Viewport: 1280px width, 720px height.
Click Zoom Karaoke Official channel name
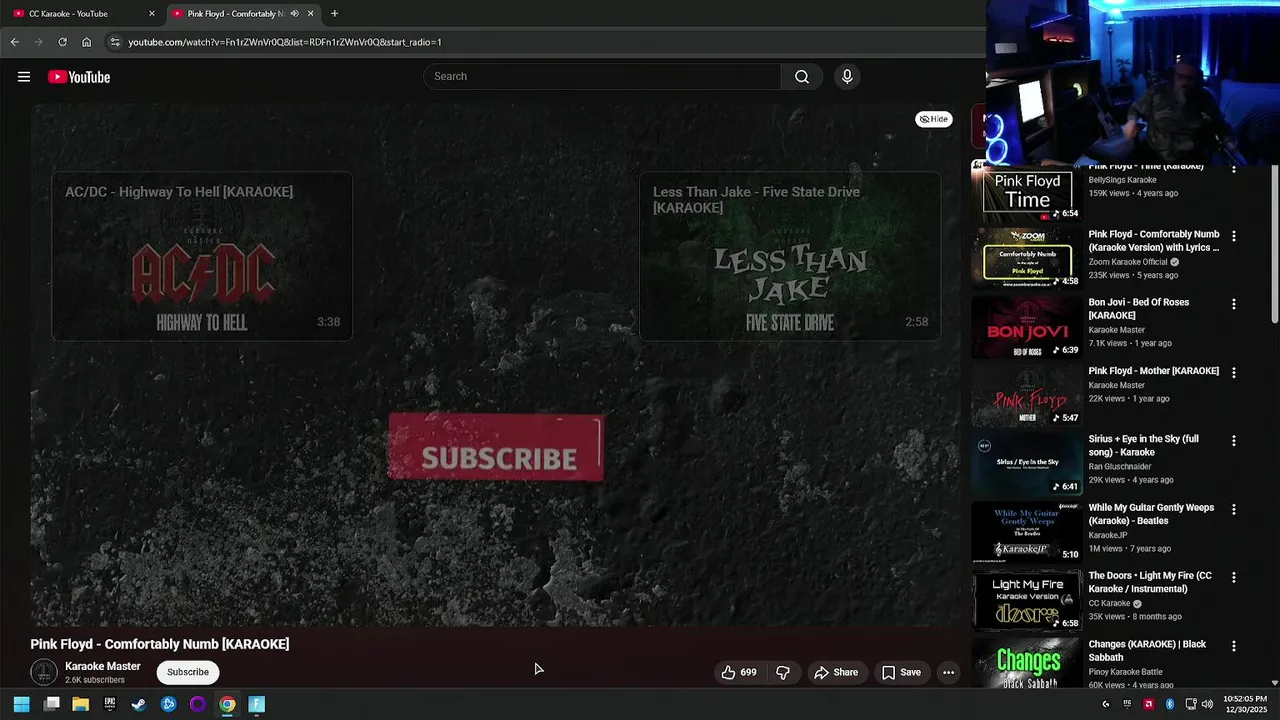[1128, 262]
